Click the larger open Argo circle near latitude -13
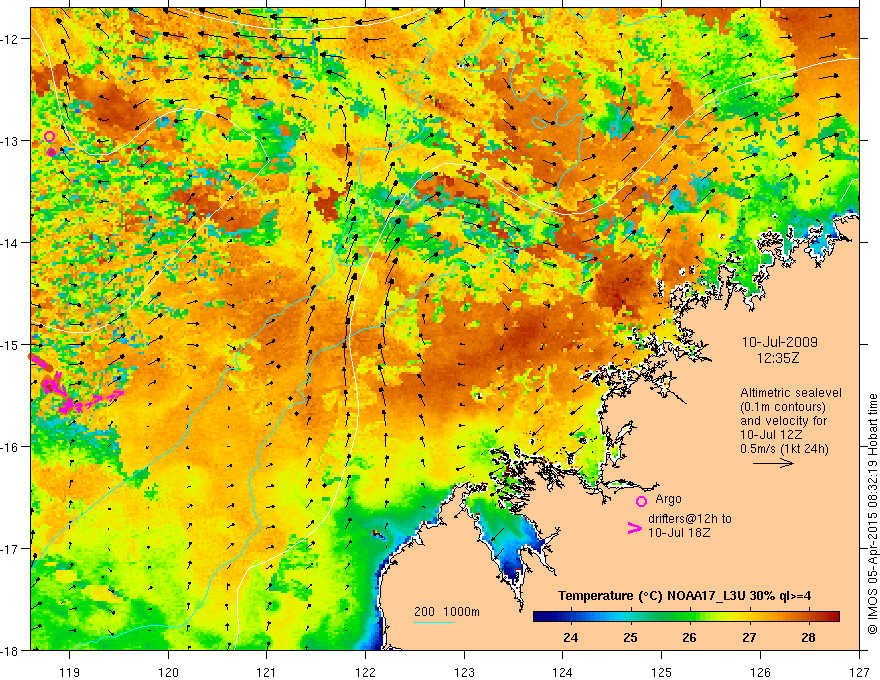The width and height of the screenshot is (880, 680). (49, 136)
